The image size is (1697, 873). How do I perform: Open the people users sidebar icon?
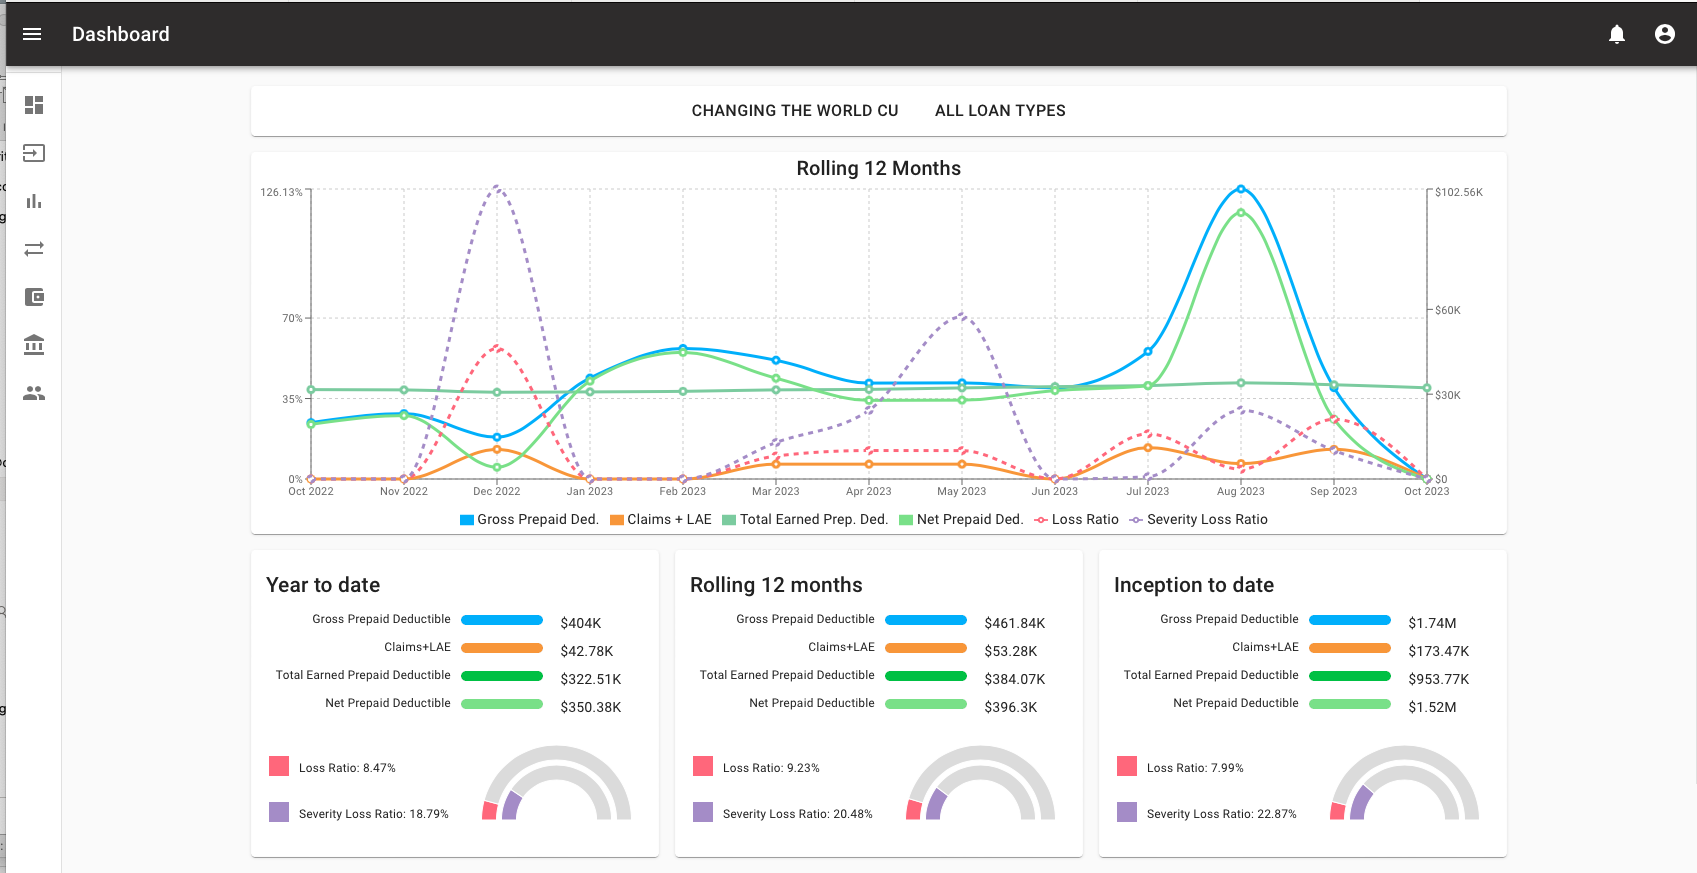pyautogui.click(x=34, y=393)
